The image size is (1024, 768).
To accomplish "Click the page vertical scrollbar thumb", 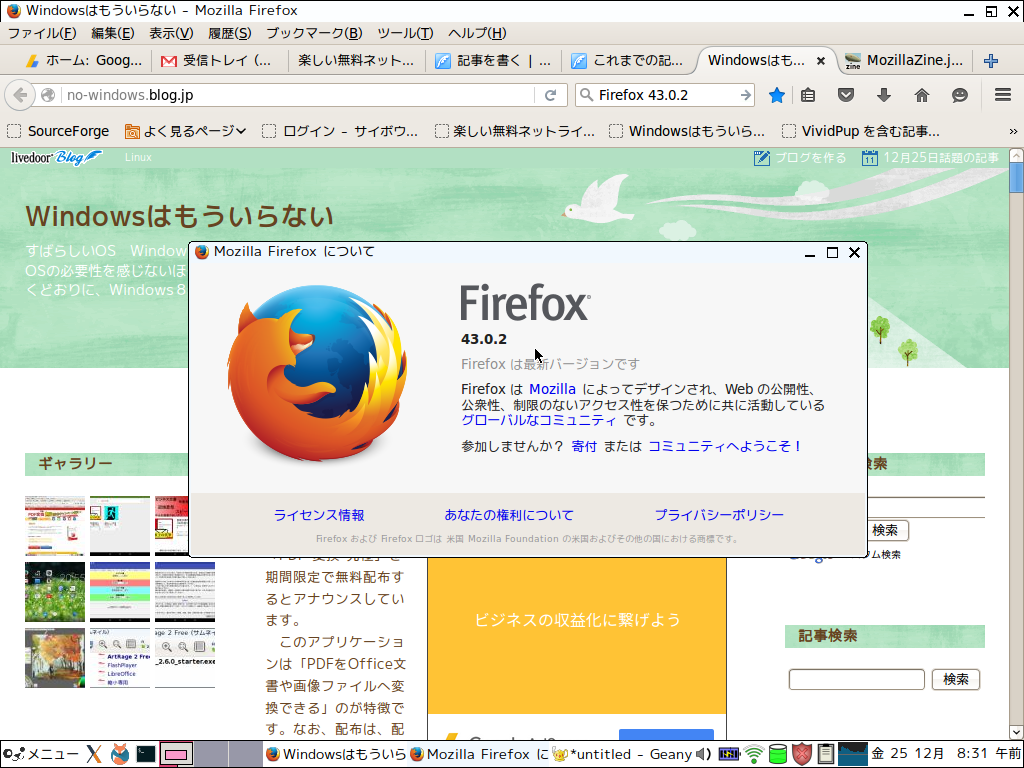I will (1016, 178).
